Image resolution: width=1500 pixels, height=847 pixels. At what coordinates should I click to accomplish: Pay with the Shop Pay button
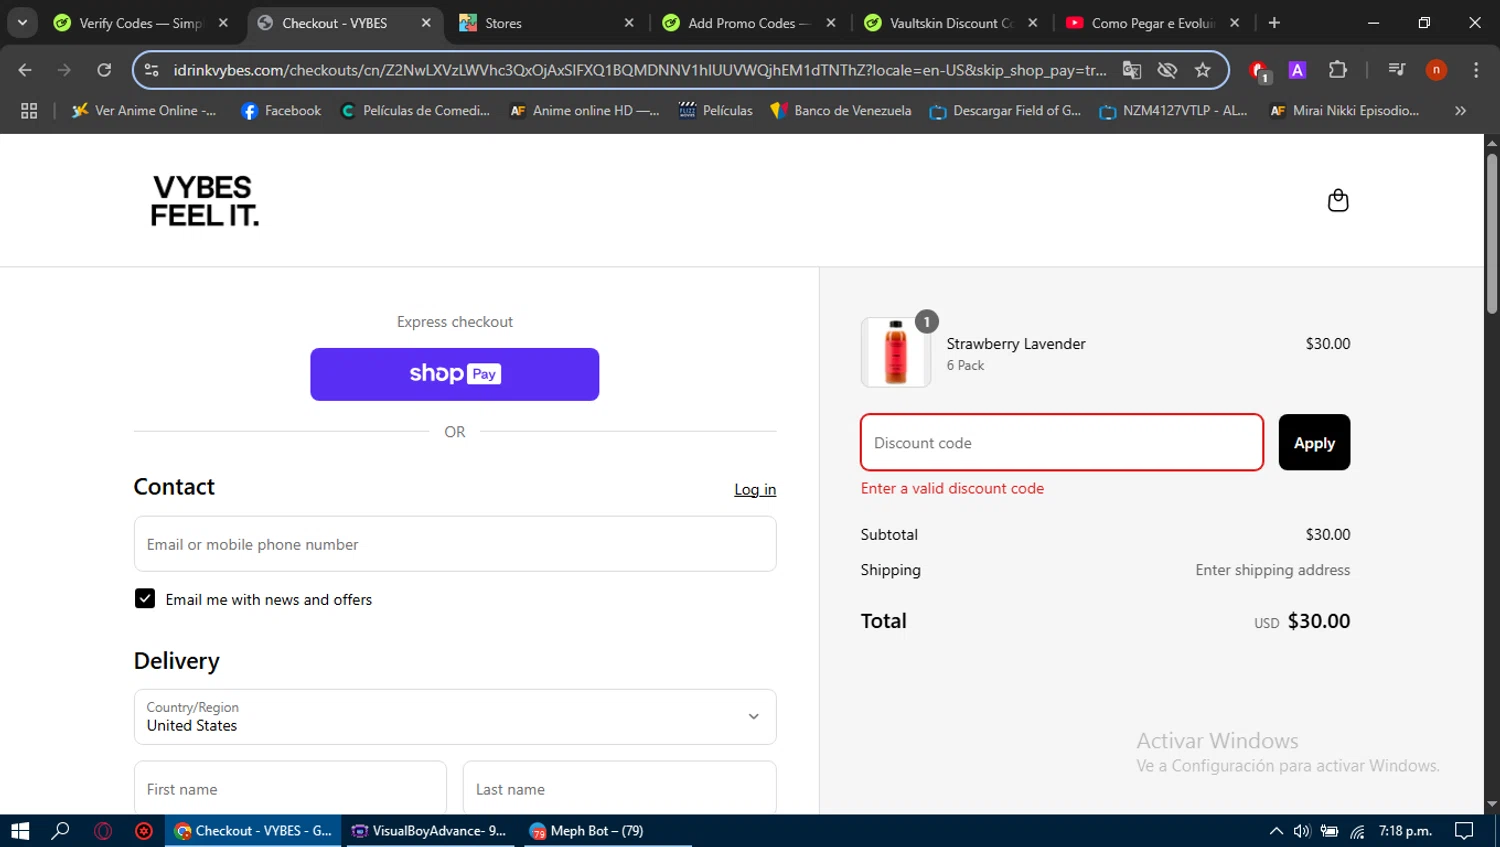pos(454,374)
